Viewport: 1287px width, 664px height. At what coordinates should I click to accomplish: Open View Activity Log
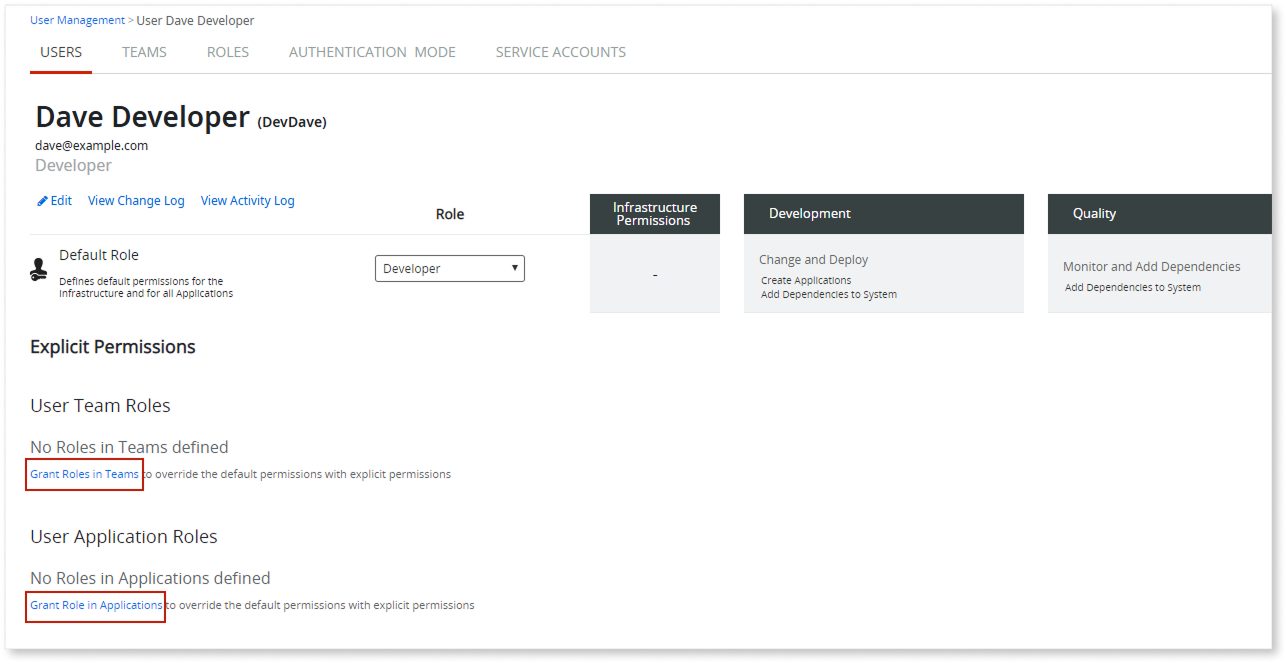pos(247,200)
